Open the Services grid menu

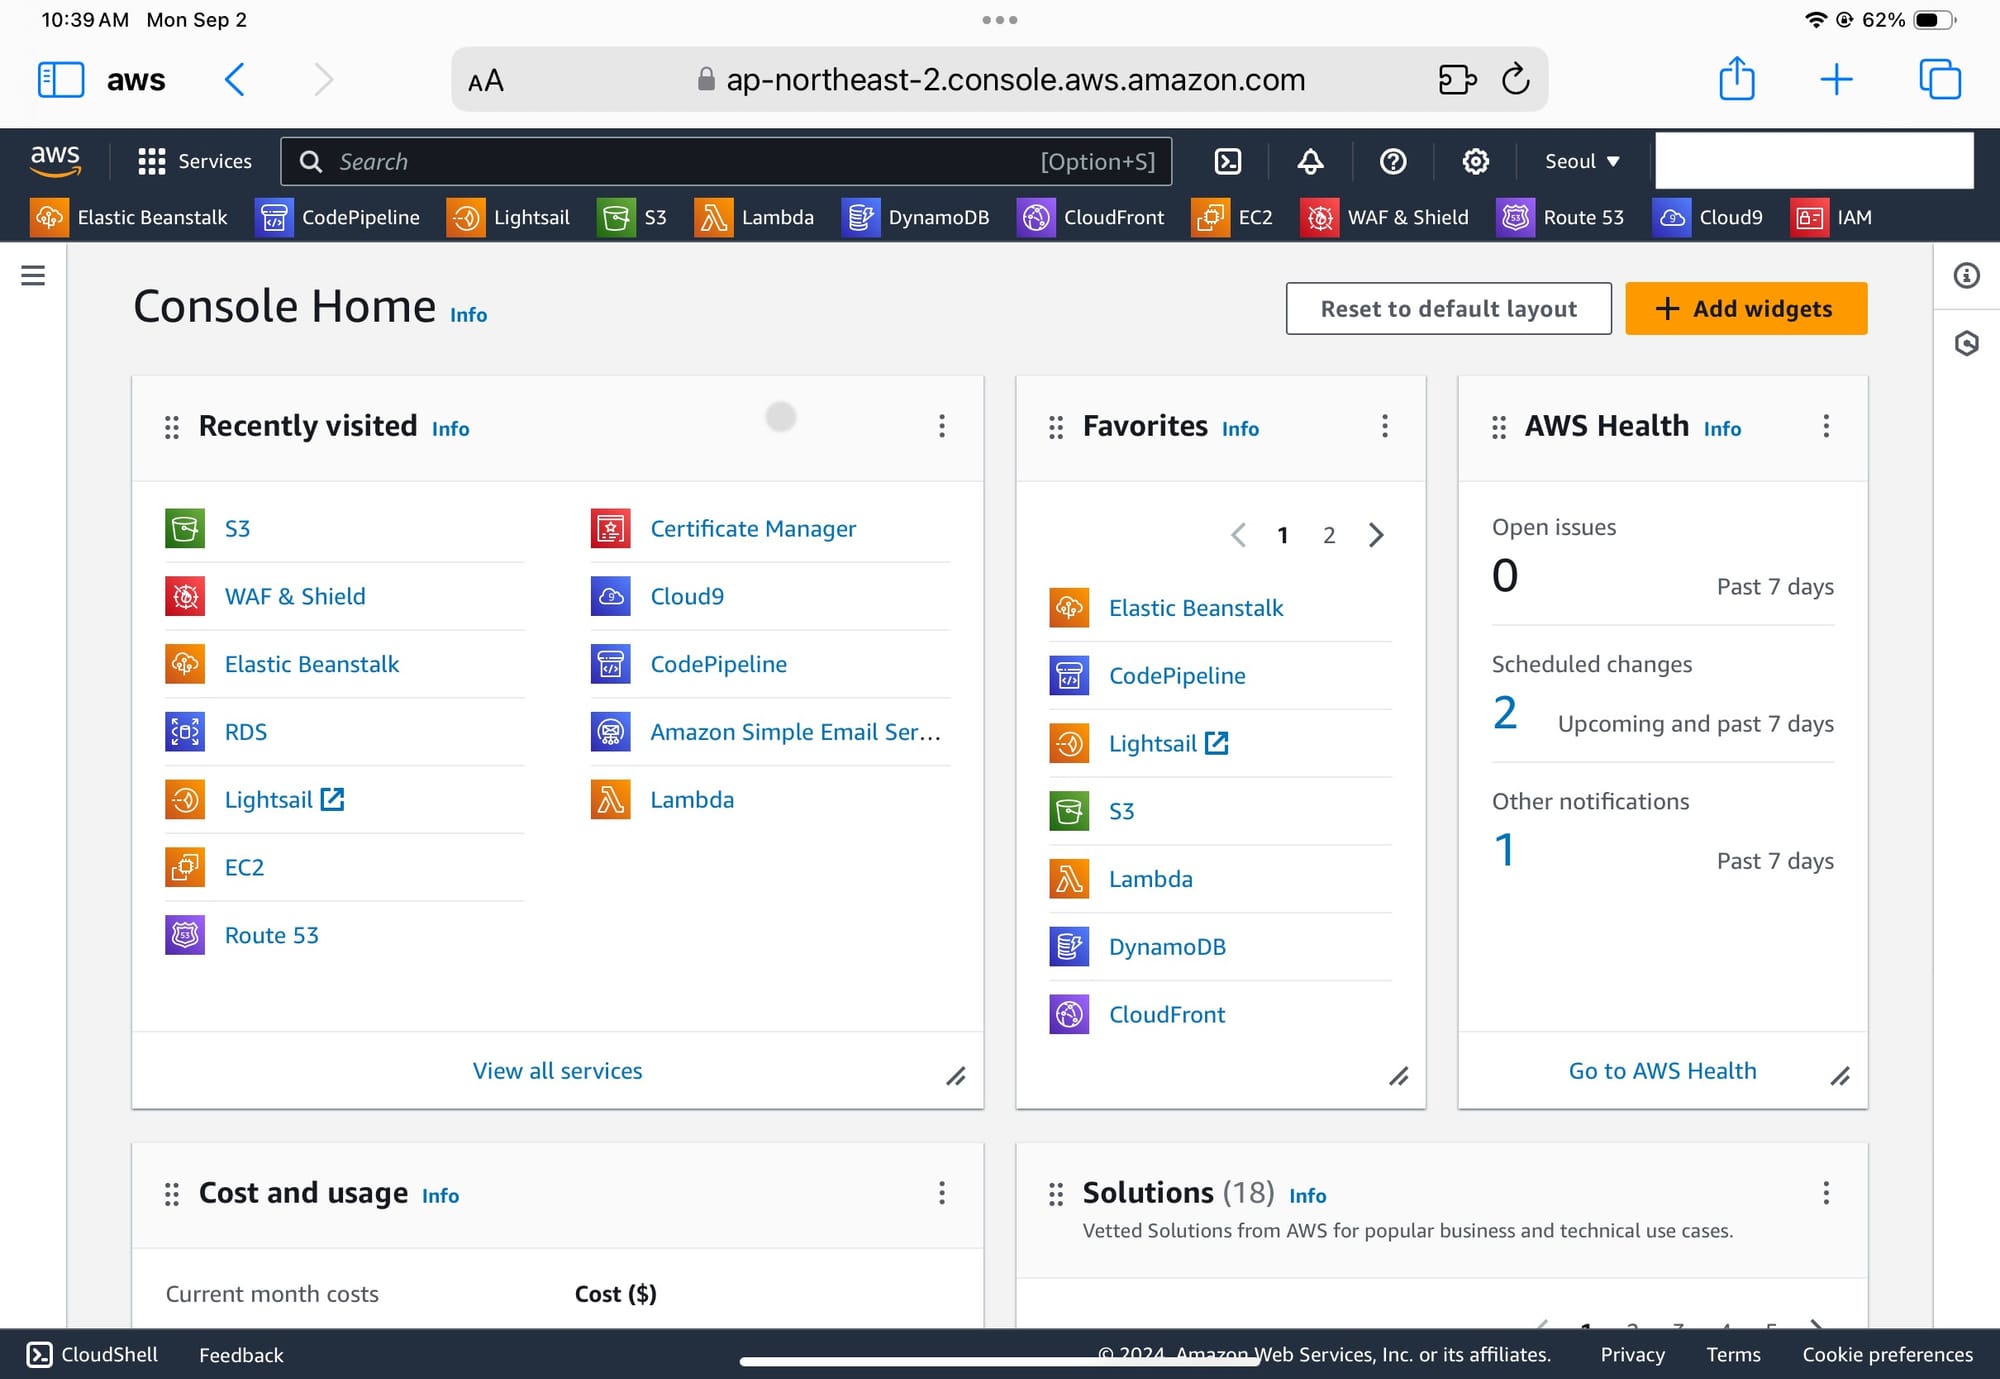point(195,161)
